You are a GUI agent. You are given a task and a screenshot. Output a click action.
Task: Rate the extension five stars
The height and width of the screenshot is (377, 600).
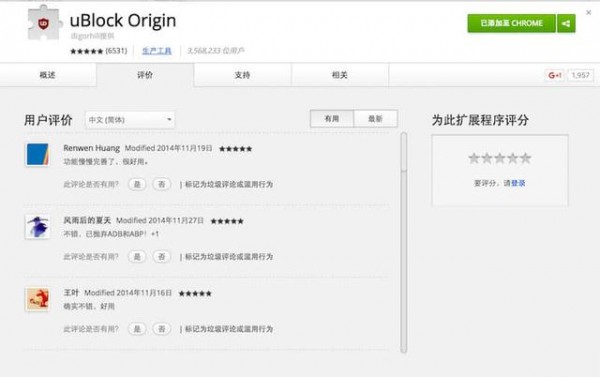coord(526,158)
